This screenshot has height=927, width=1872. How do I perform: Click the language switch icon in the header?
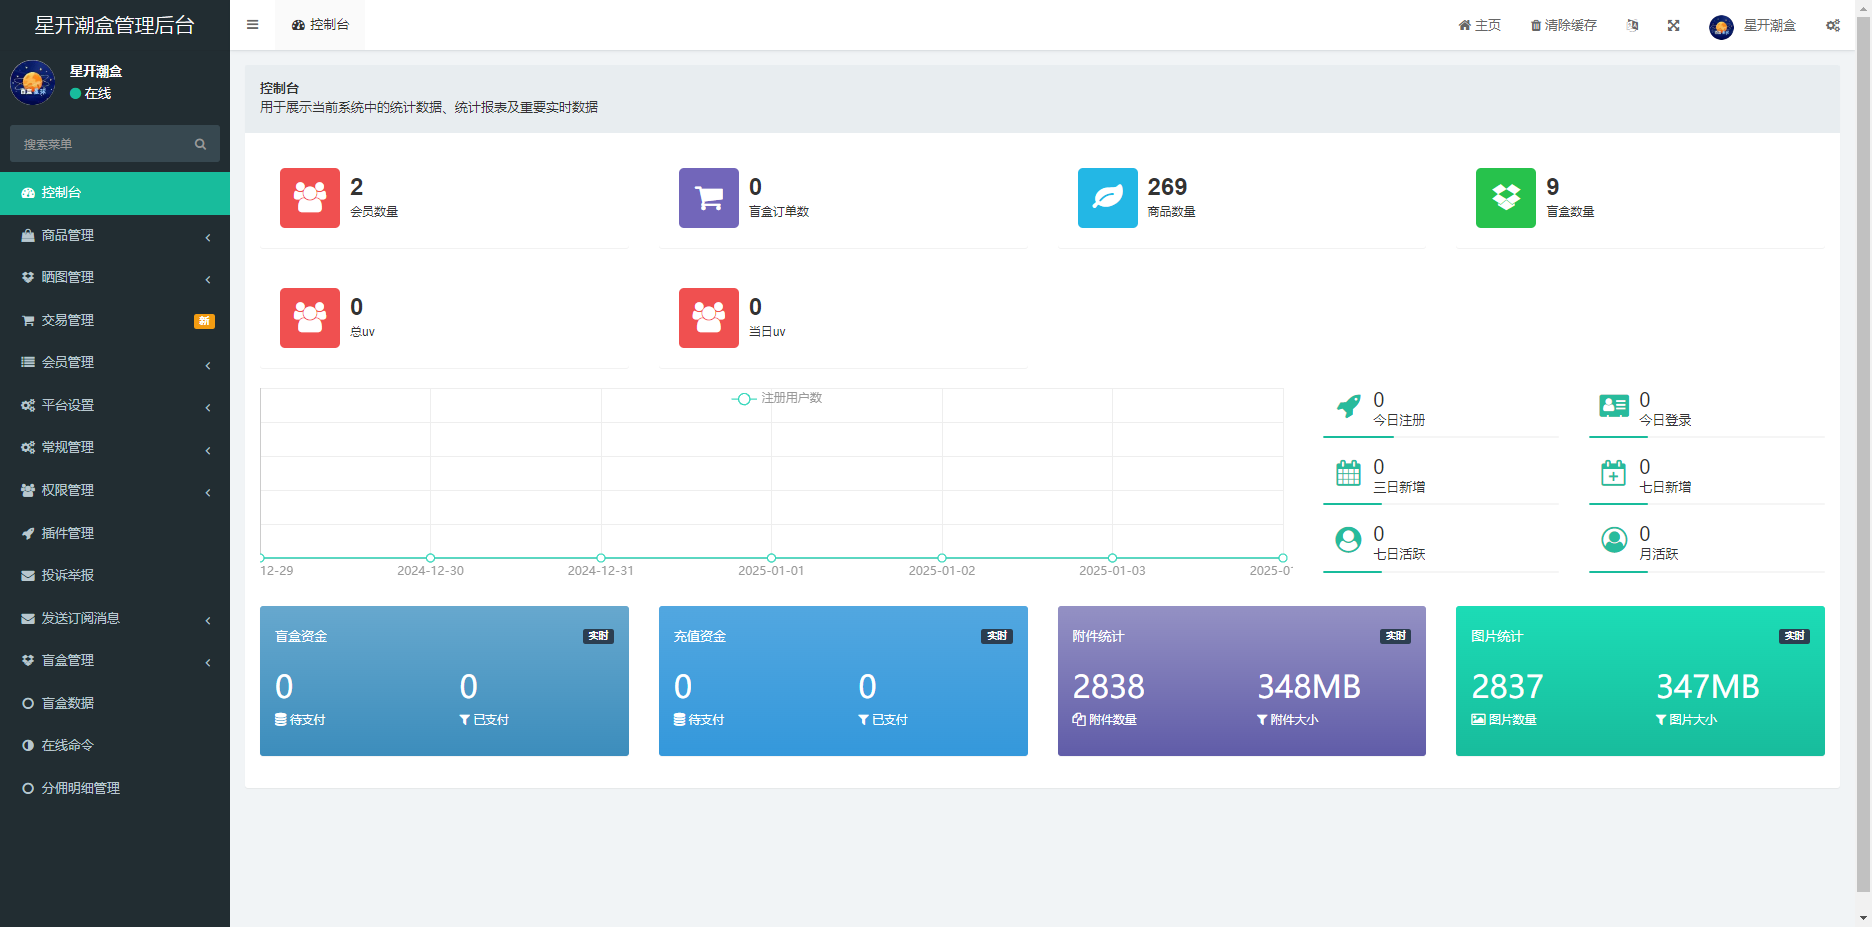point(1632,25)
